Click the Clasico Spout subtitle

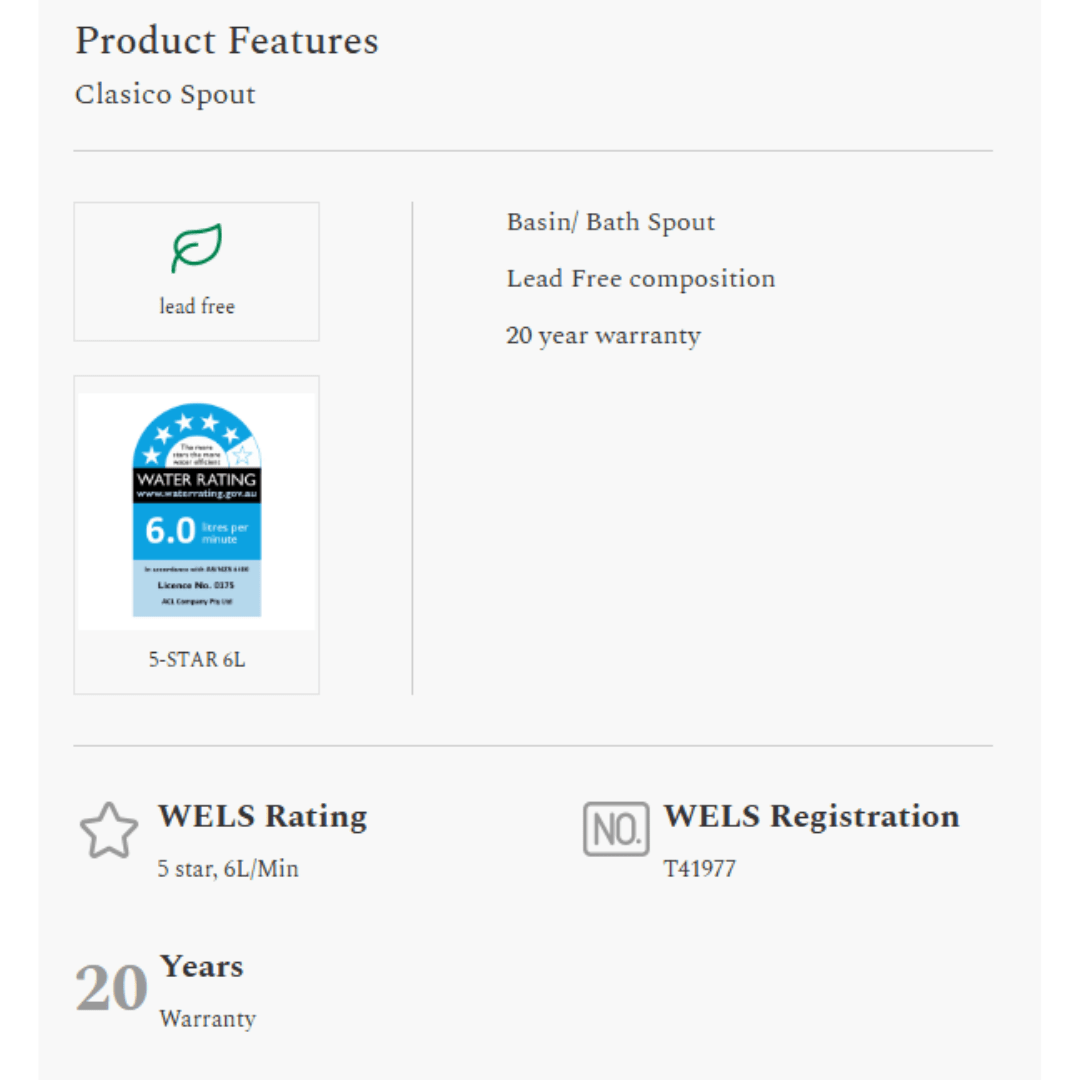[x=165, y=95]
